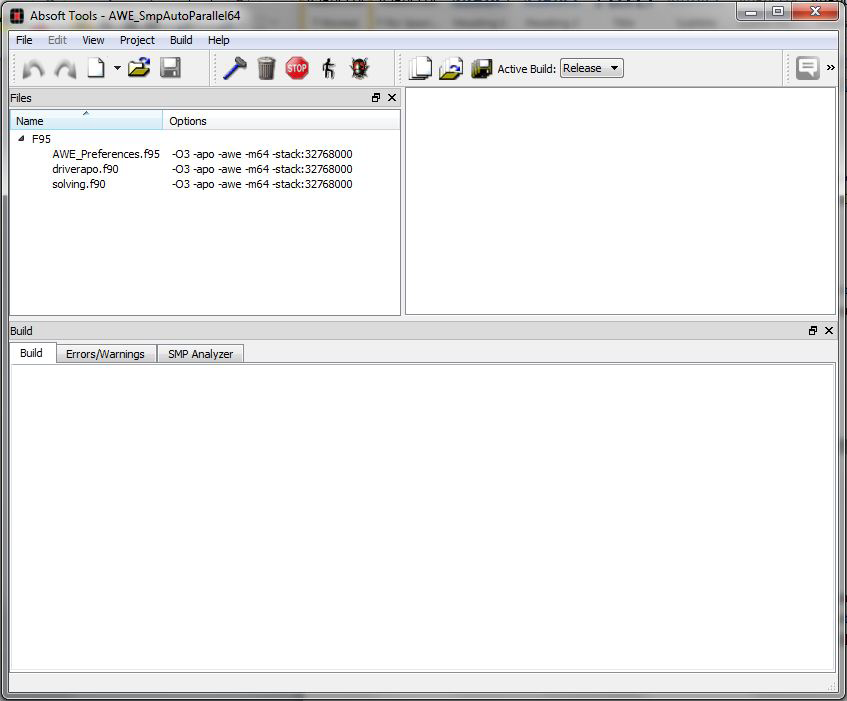Click the window resize grip corner

coord(831,686)
